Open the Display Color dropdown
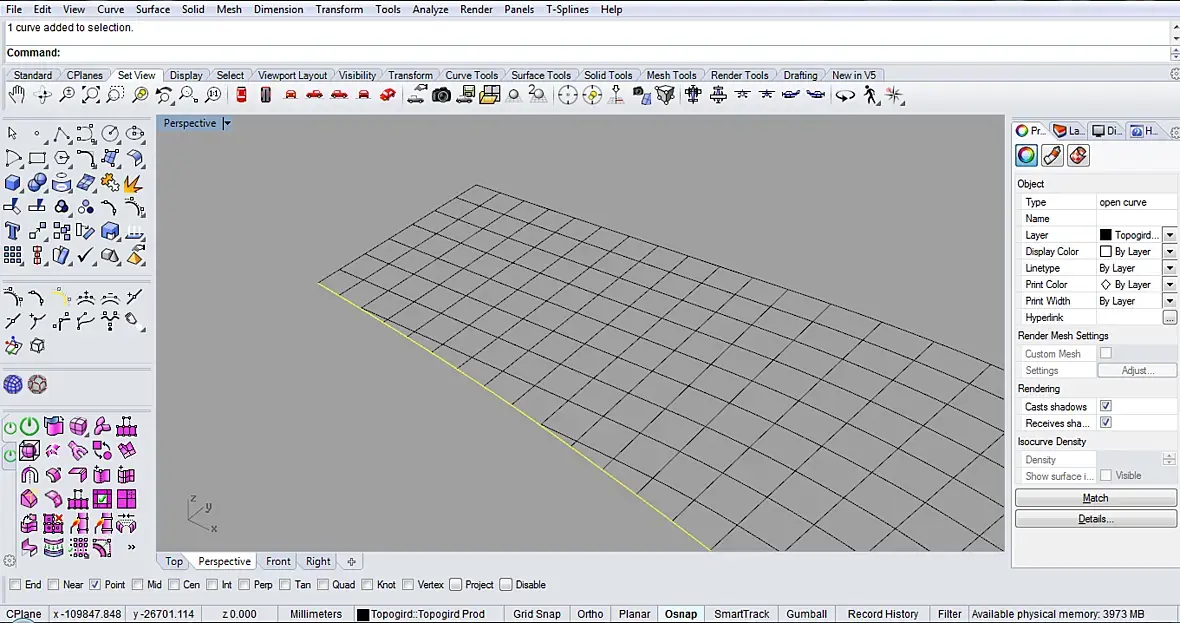This screenshot has width=1180, height=623. 1169,251
